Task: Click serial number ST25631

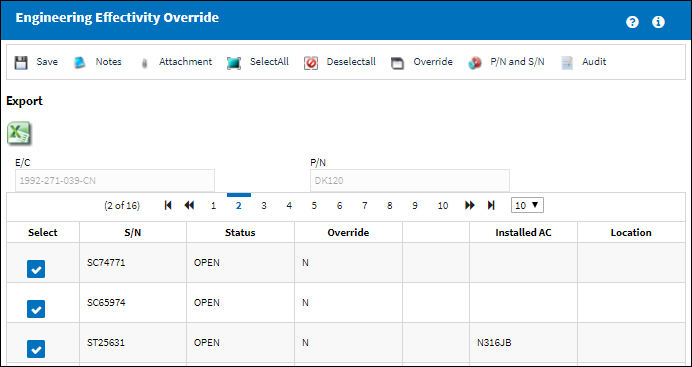Action: pyautogui.click(x=106, y=343)
